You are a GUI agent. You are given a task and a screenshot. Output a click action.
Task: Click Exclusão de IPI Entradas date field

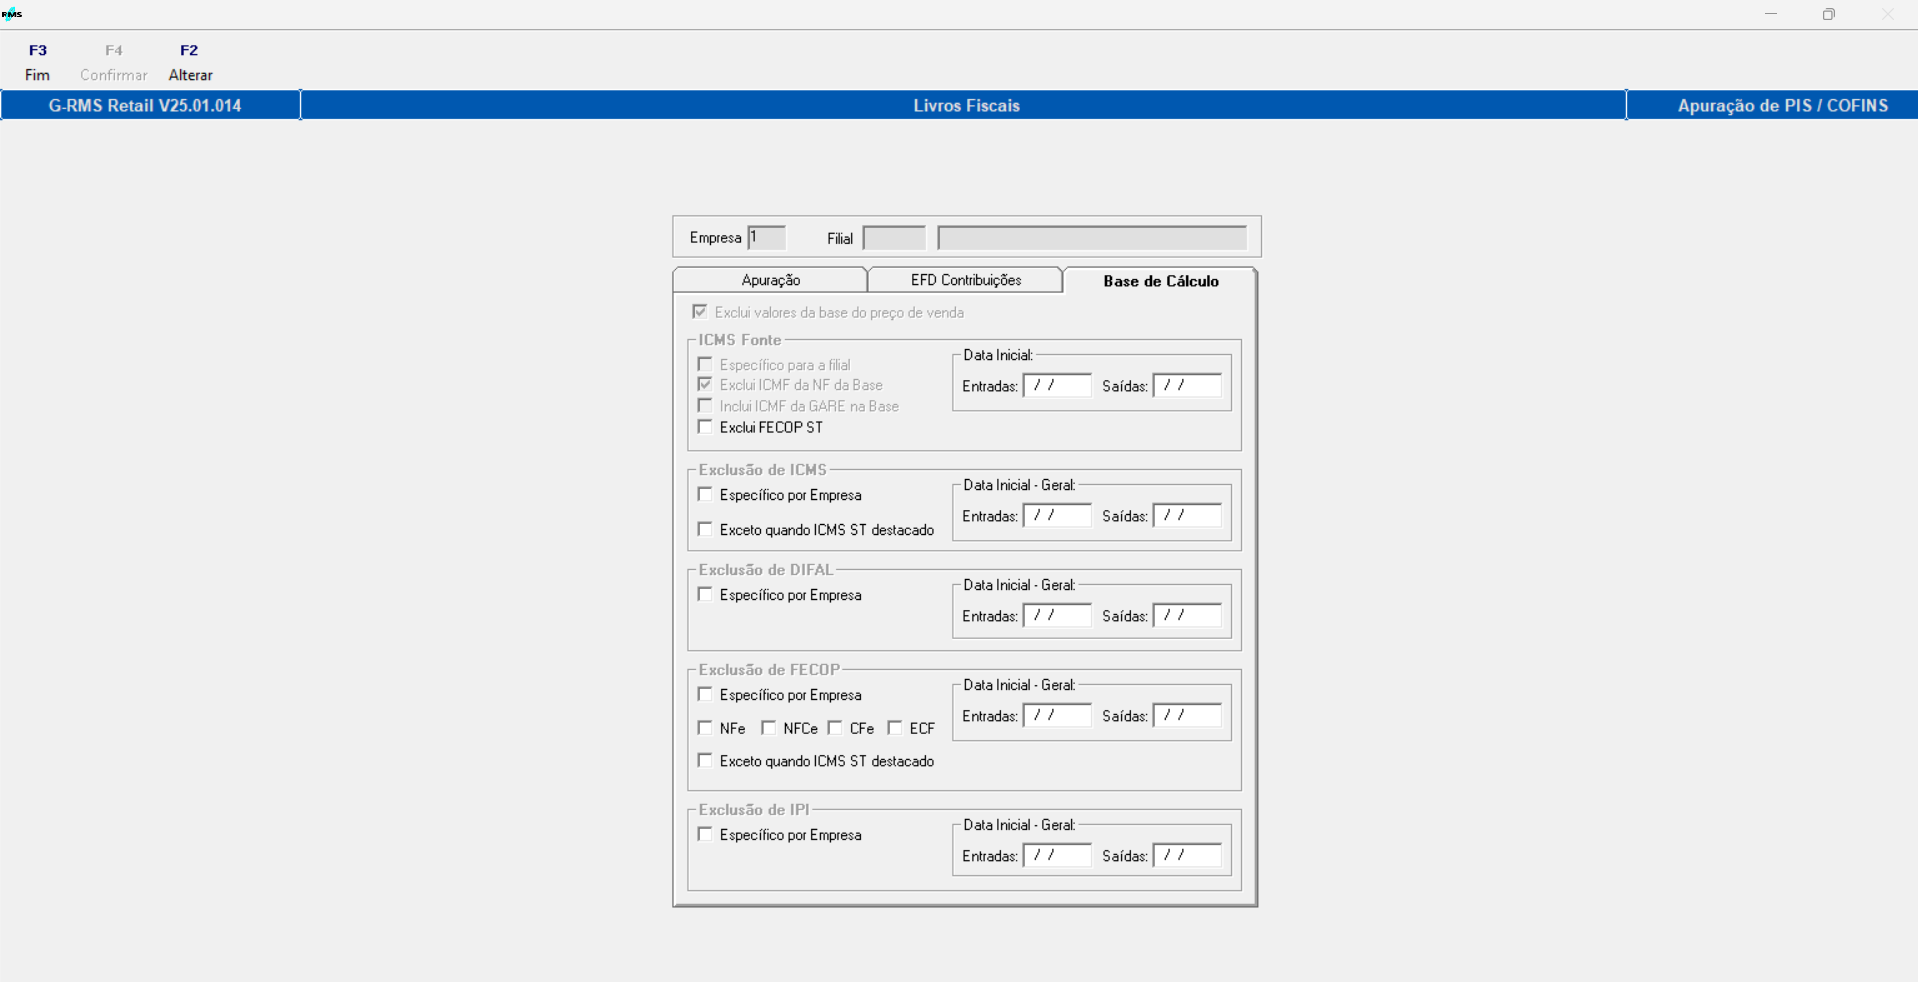tap(1057, 856)
